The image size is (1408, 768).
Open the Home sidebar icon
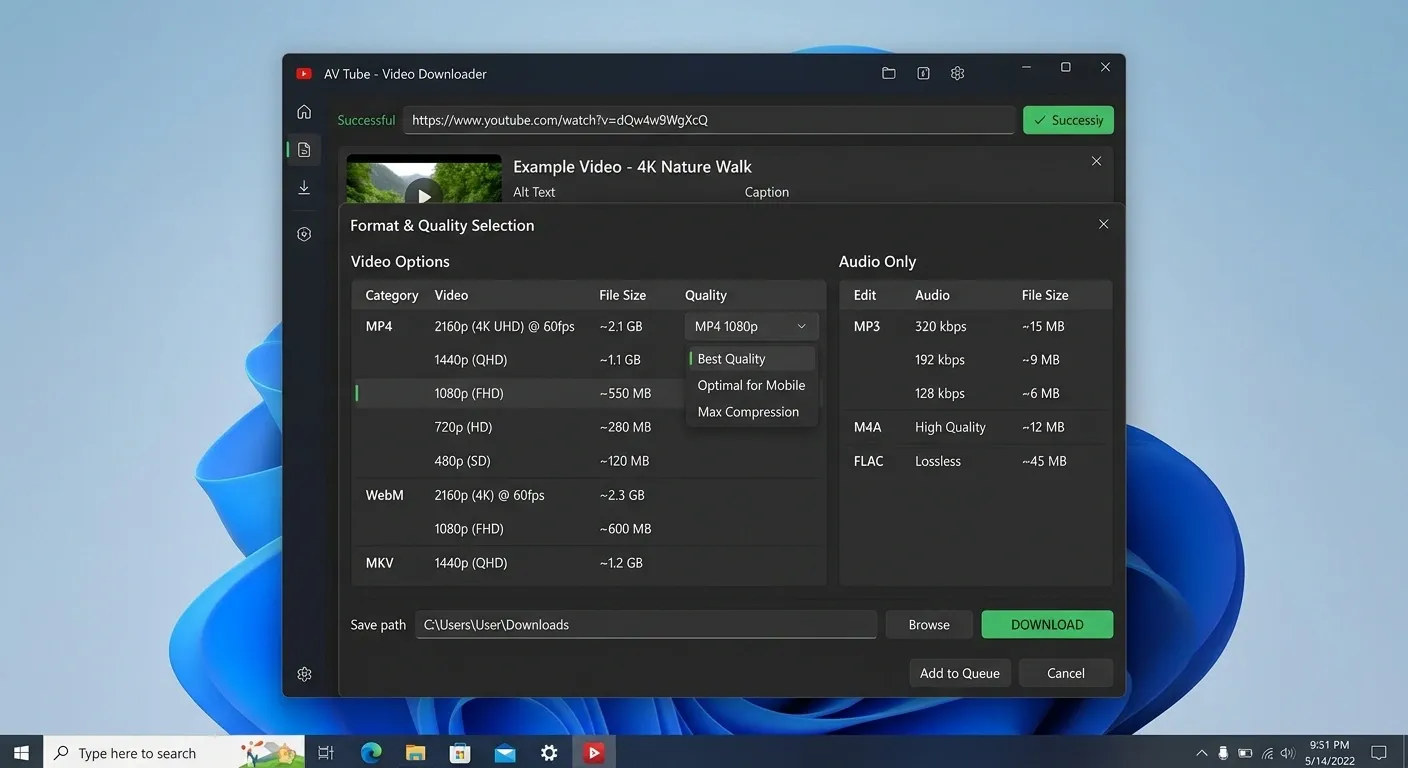(304, 112)
